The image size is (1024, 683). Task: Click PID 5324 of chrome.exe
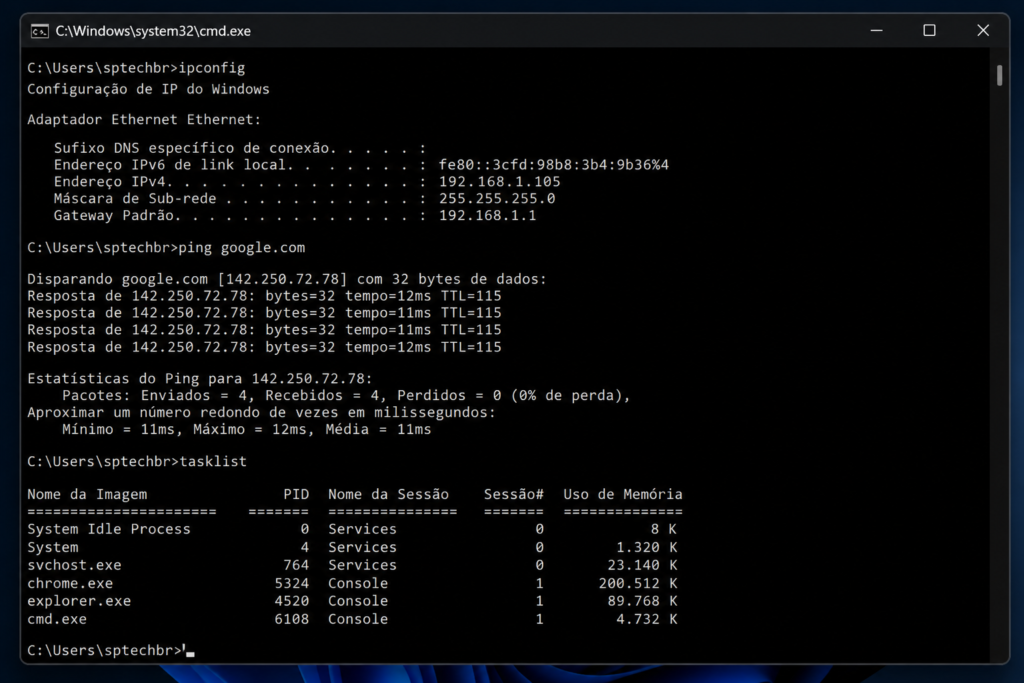point(291,583)
